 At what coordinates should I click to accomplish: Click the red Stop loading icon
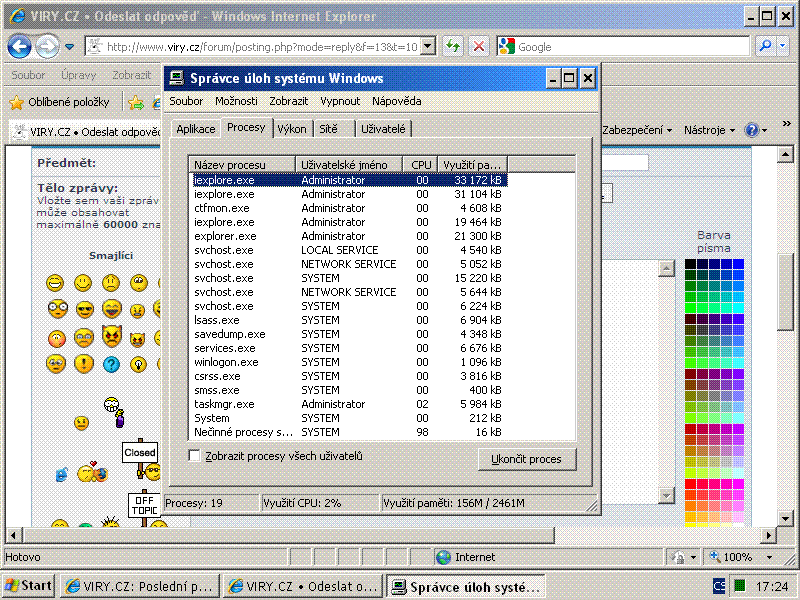tap(479, 47)
